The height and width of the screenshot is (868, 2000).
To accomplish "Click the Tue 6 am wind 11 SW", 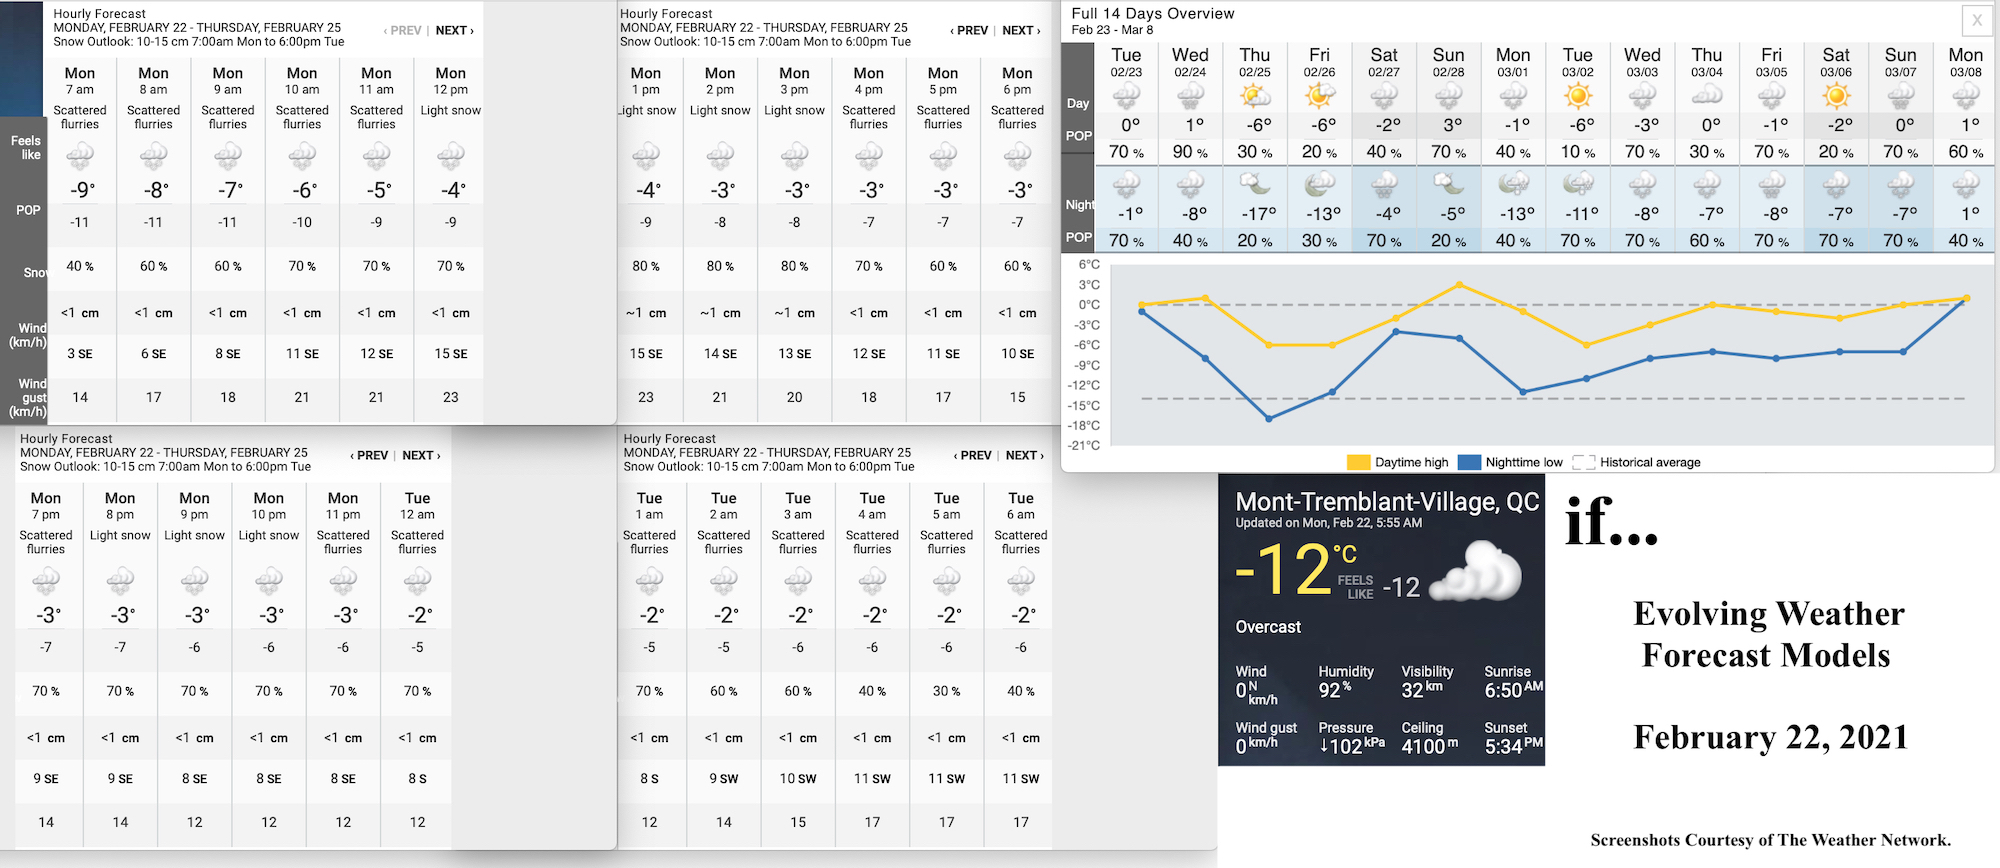I will point(1021,778).
